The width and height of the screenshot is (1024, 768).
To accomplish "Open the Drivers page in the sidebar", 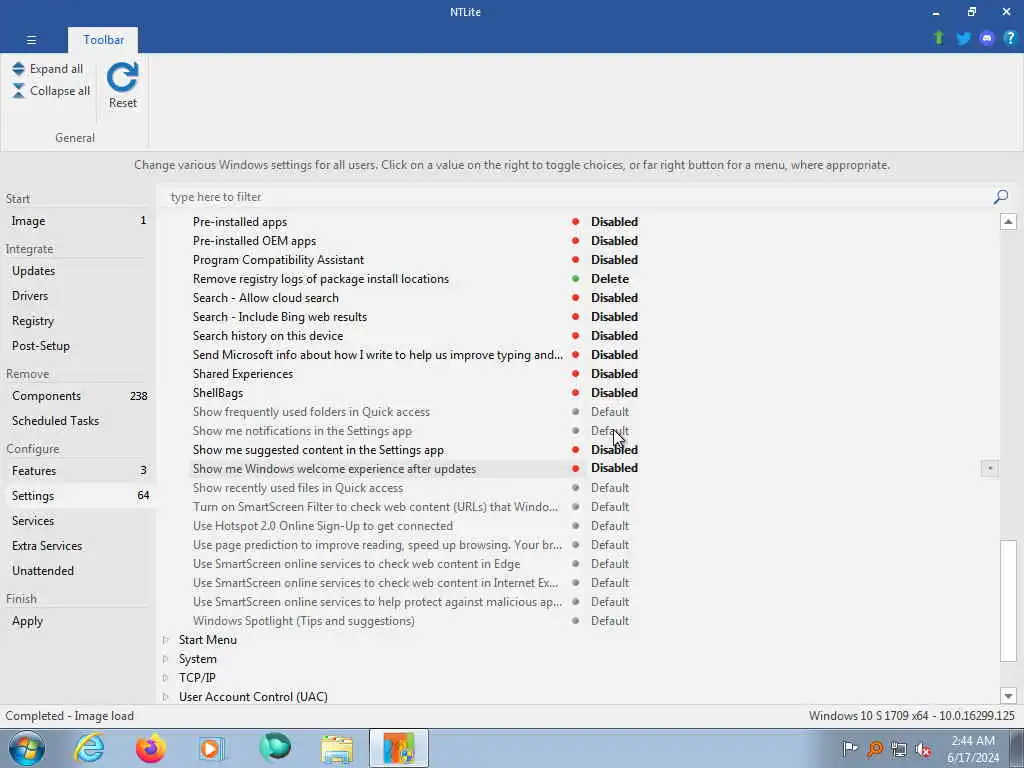I will tap(78, 296).
